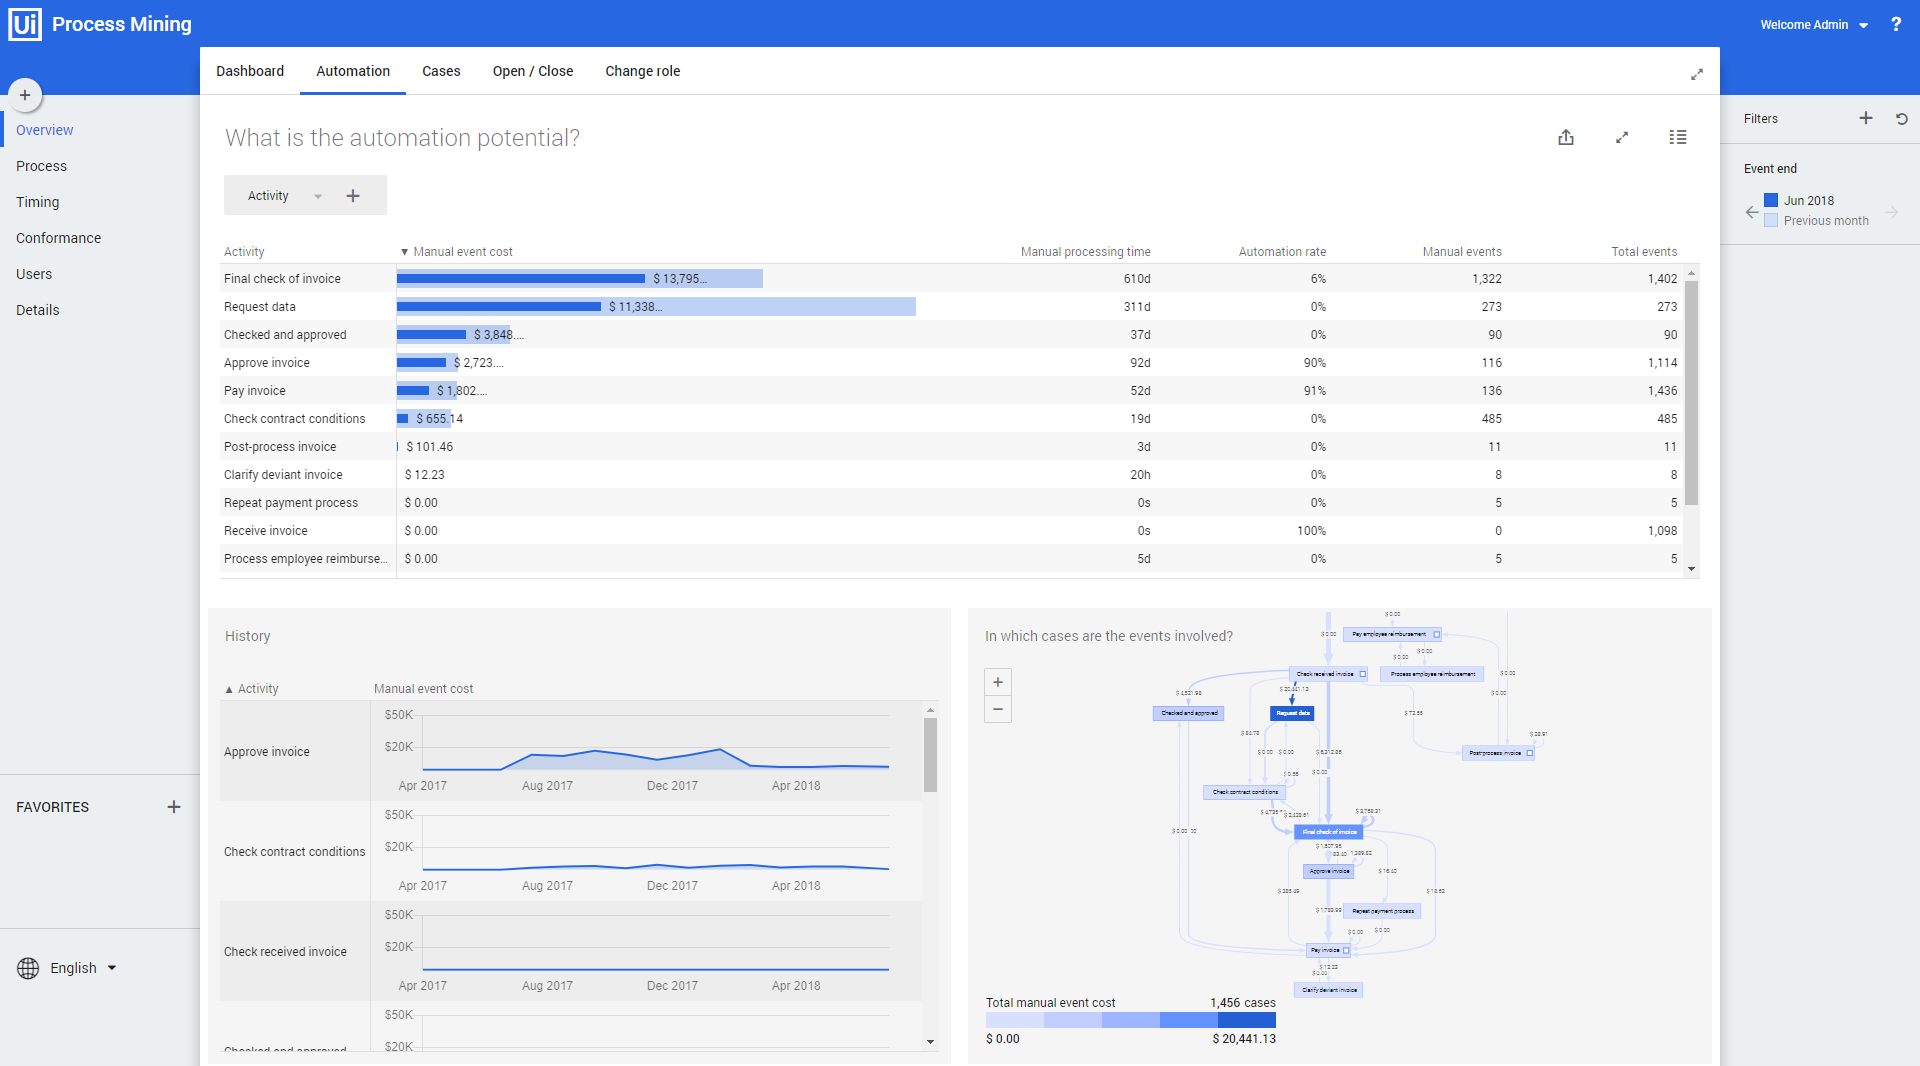Toggle the square box on Check received invoice node

point(1362,675)
